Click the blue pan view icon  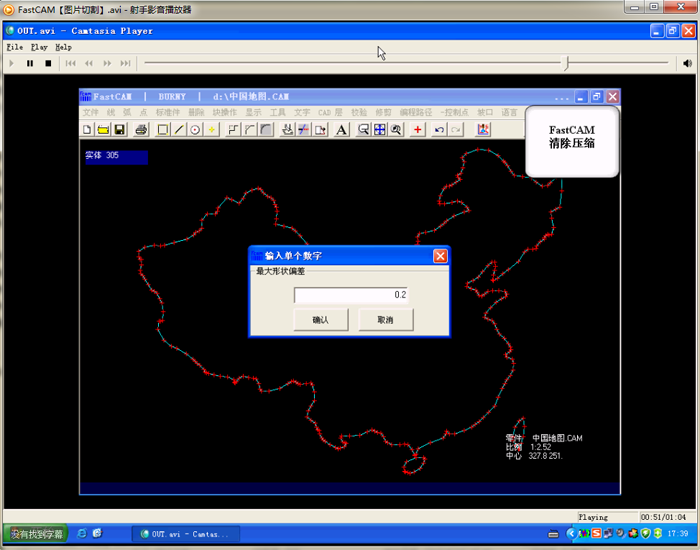pyautogui.click(x=379, y=129)
